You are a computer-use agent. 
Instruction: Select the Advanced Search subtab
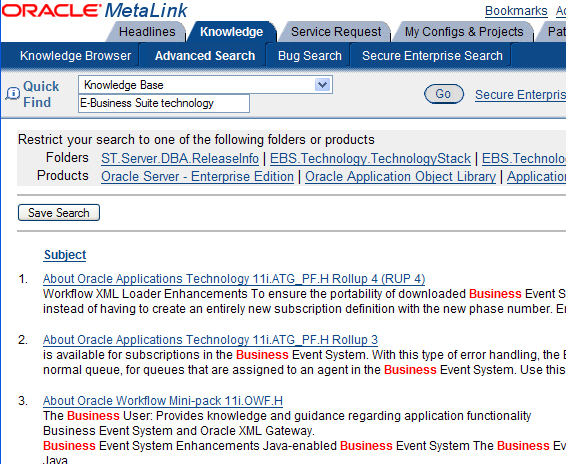click(205, 56)
